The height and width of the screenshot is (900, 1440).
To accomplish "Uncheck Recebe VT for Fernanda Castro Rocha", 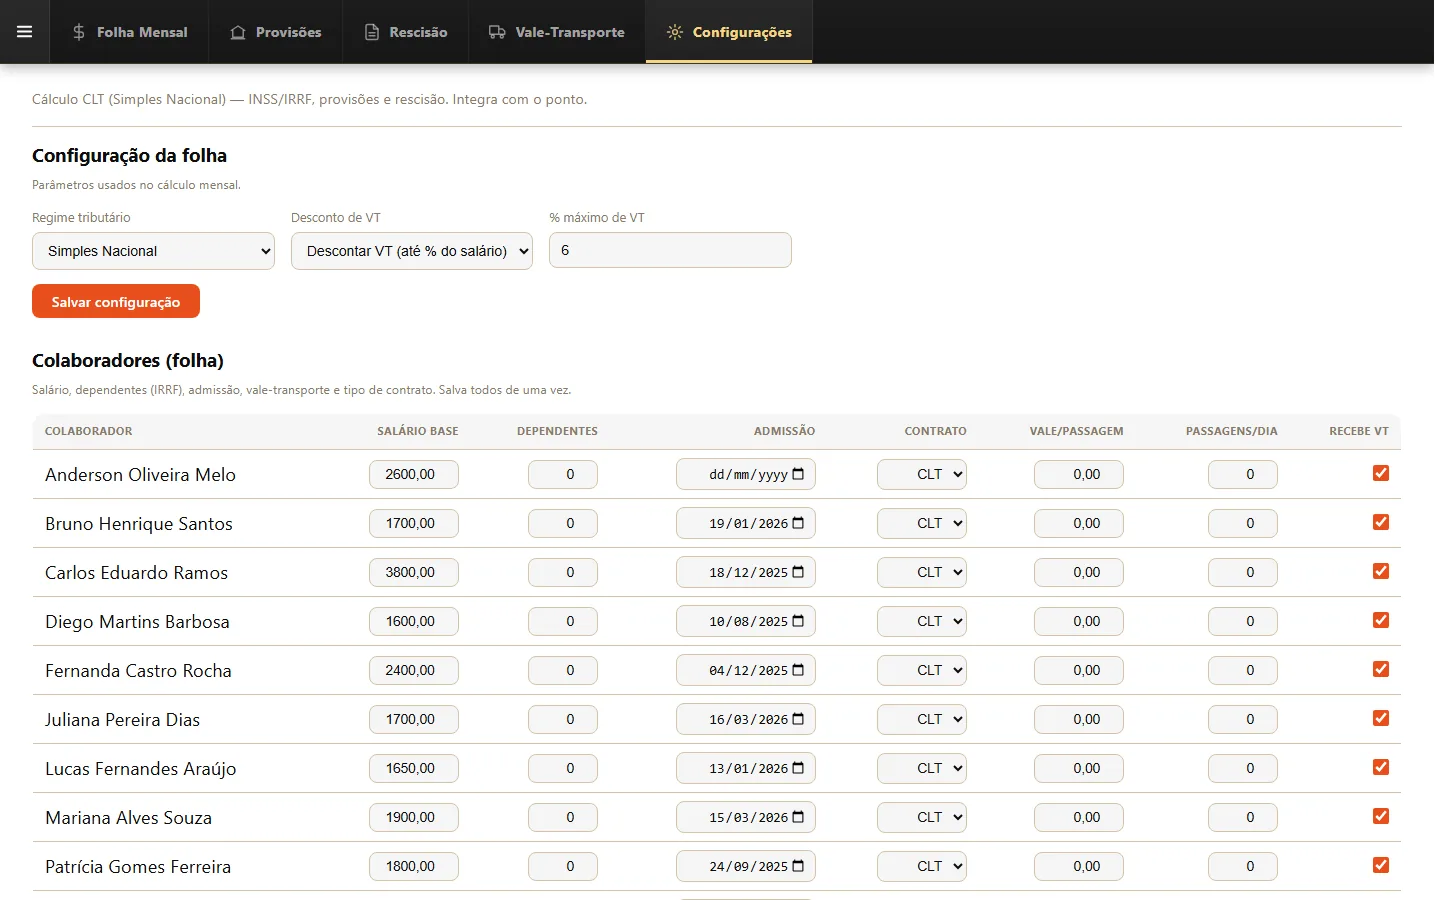I will 1381,669.
